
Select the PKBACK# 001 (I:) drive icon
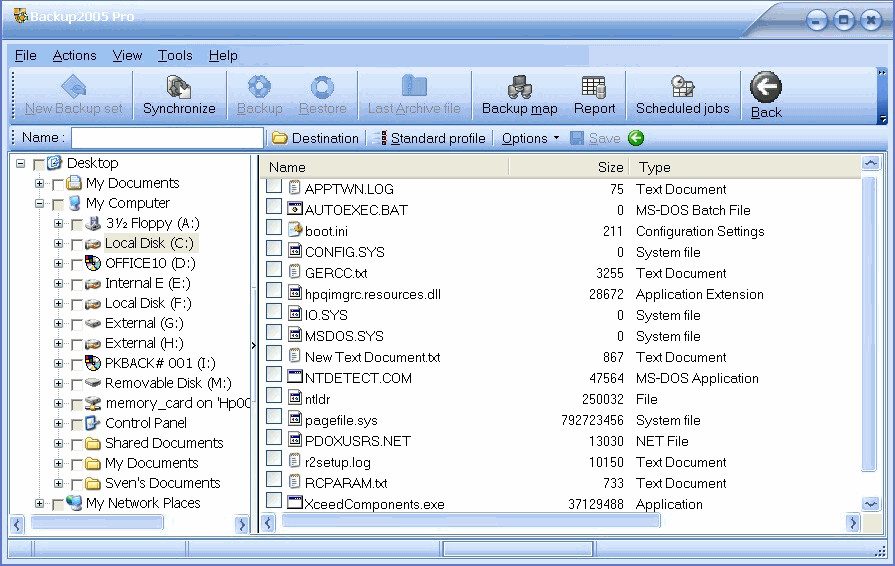[93, 363]
